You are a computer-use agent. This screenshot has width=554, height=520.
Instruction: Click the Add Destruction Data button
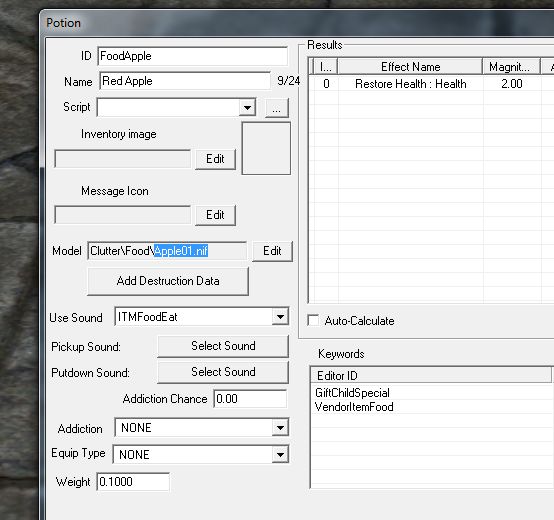click(168, 281)
